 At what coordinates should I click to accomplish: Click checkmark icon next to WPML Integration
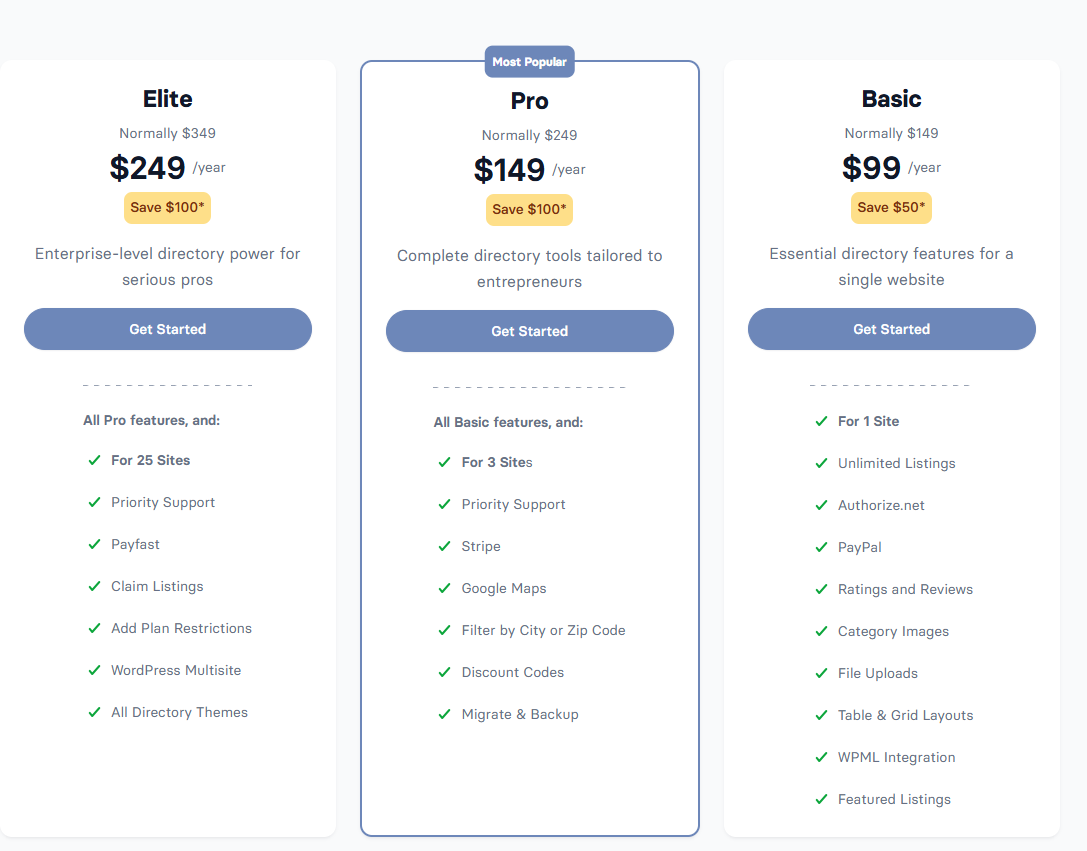(x=821, y=757)
